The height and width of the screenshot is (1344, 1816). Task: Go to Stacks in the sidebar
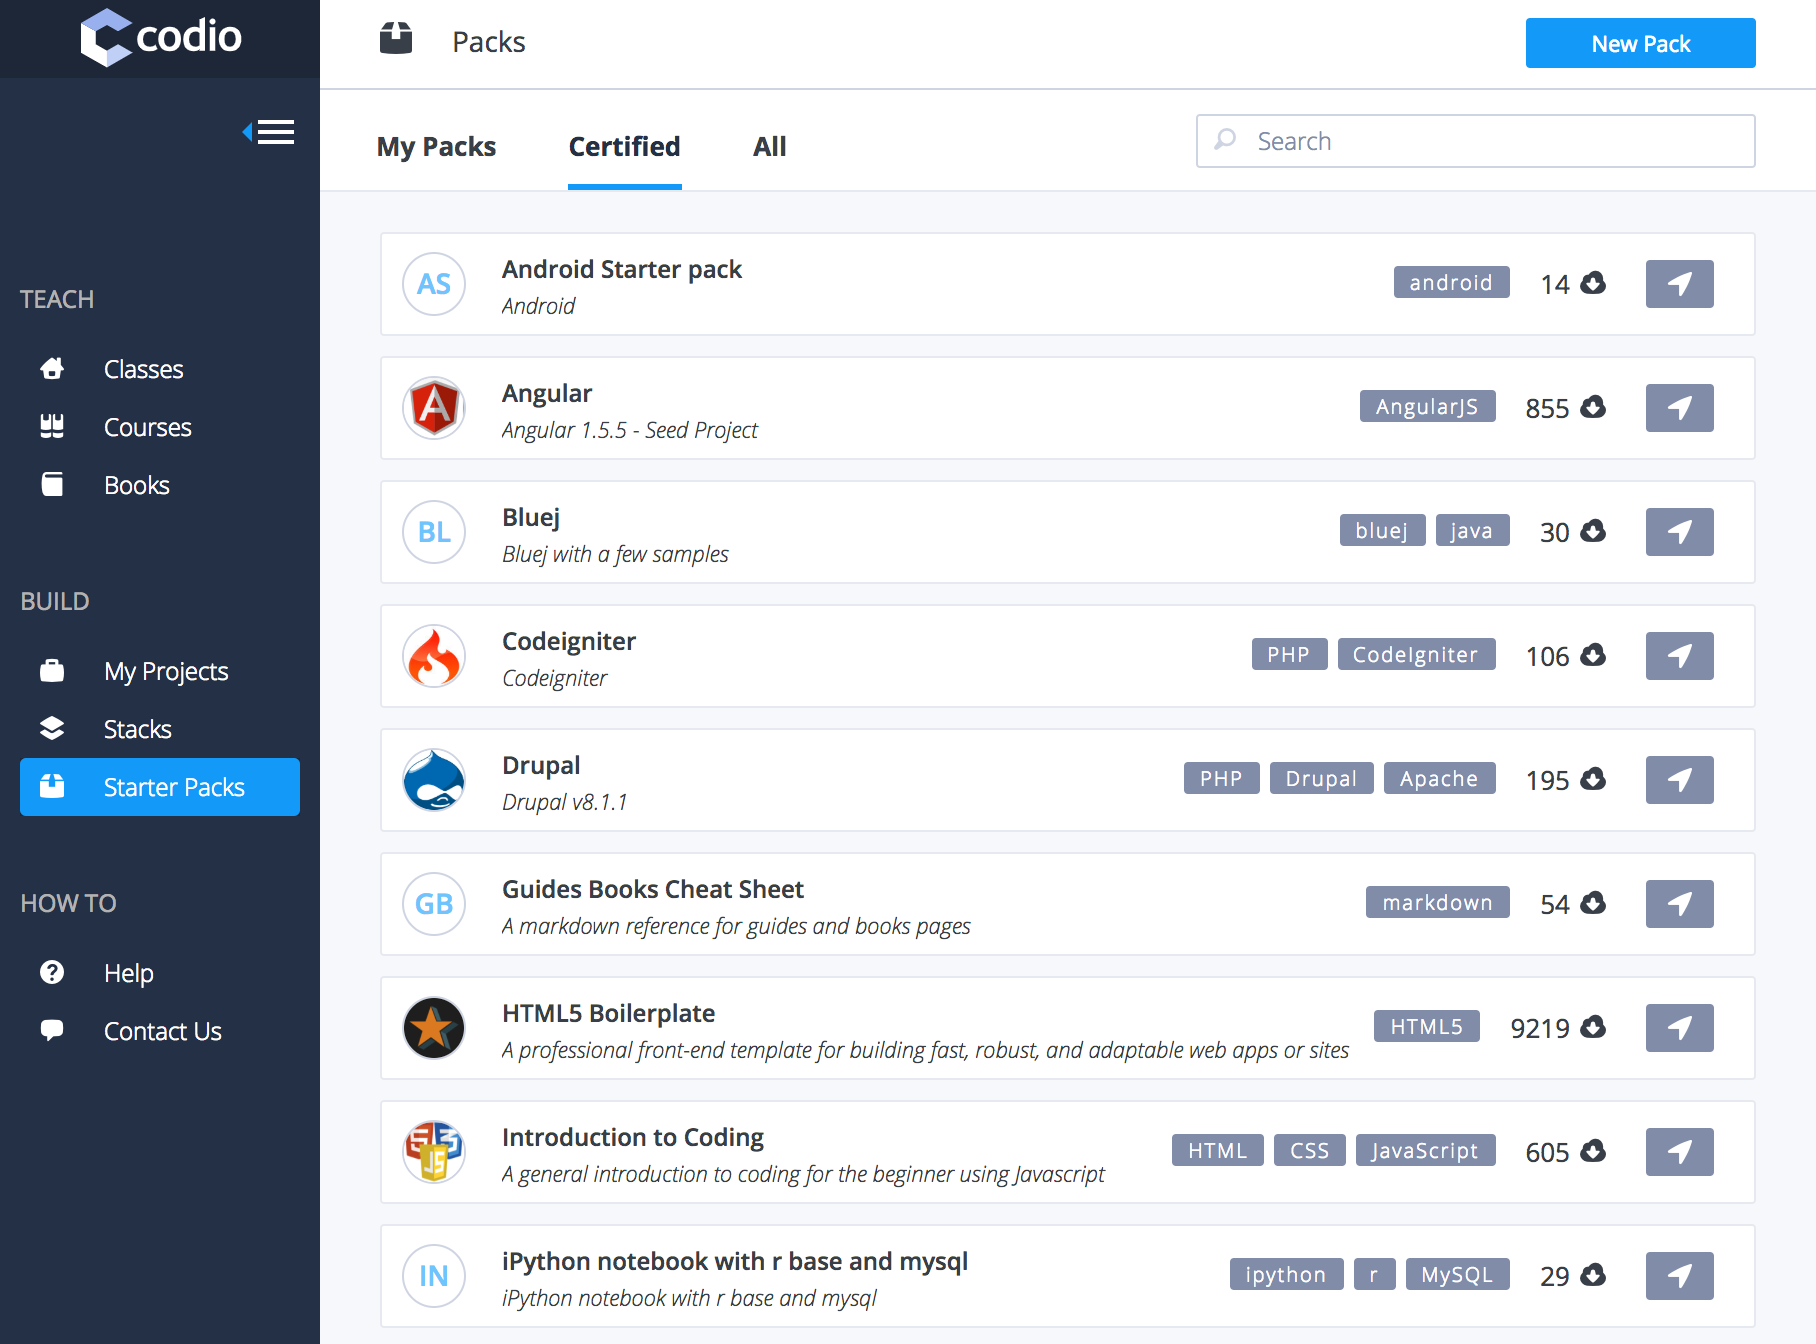tap(137, 729)
